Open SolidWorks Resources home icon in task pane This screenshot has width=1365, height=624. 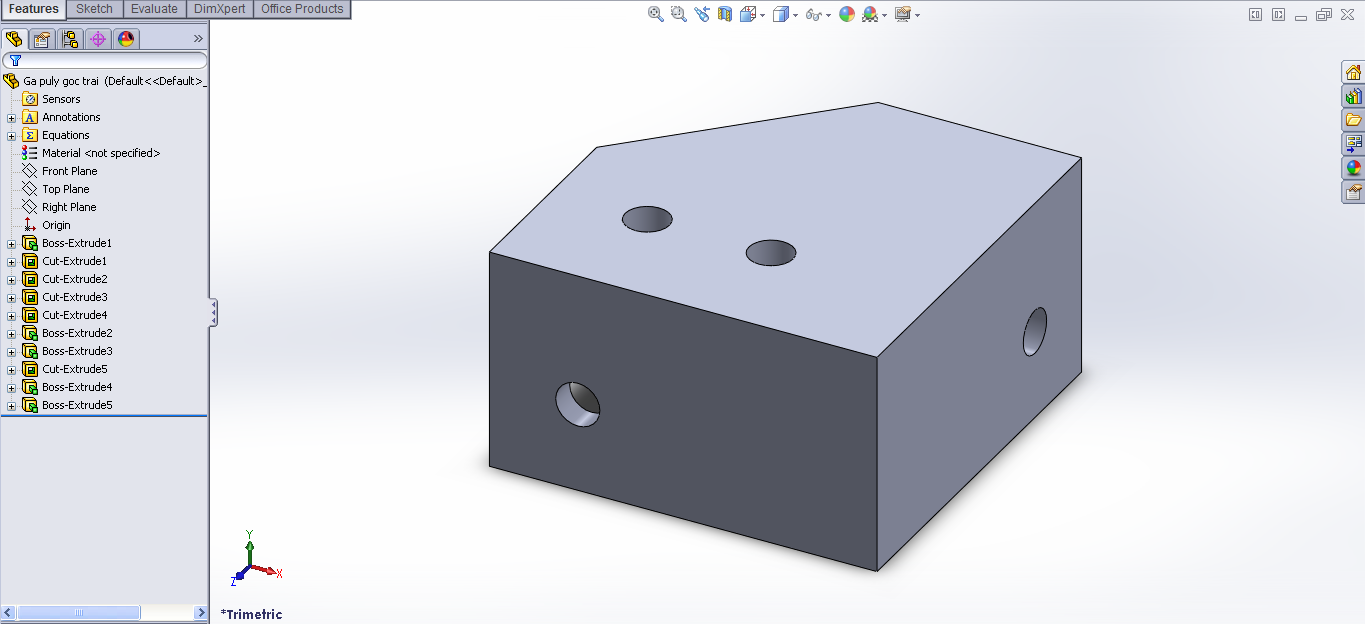[1353, 72]
